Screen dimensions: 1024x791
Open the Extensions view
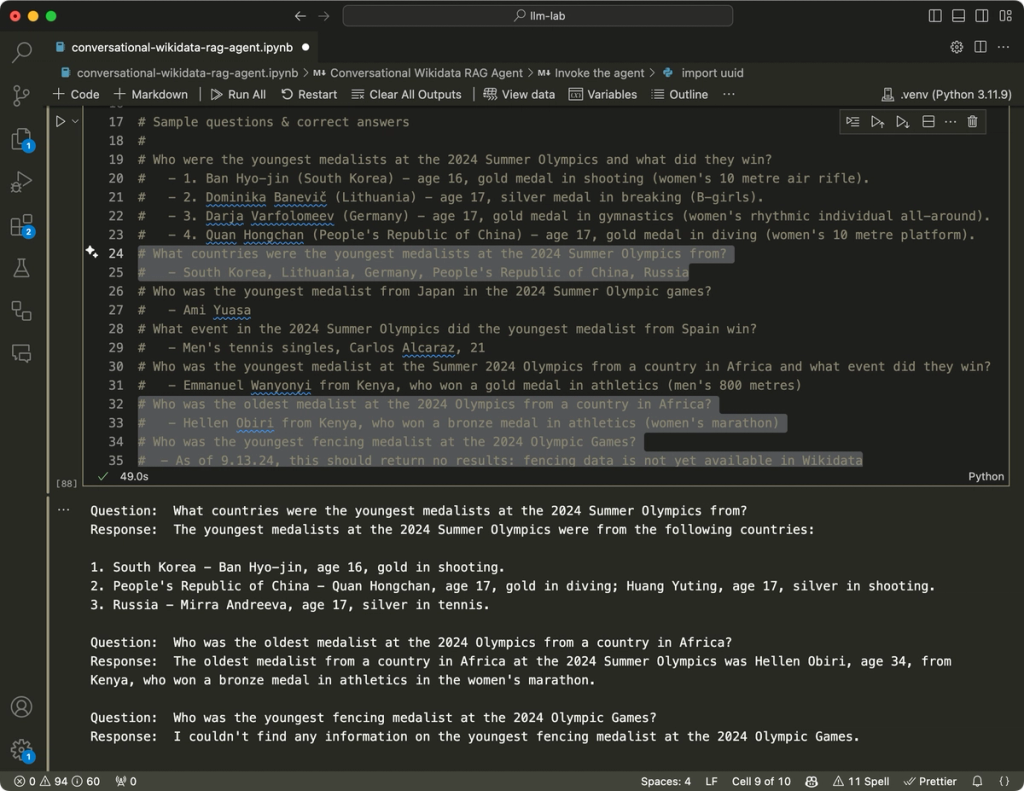coord(22,225)
